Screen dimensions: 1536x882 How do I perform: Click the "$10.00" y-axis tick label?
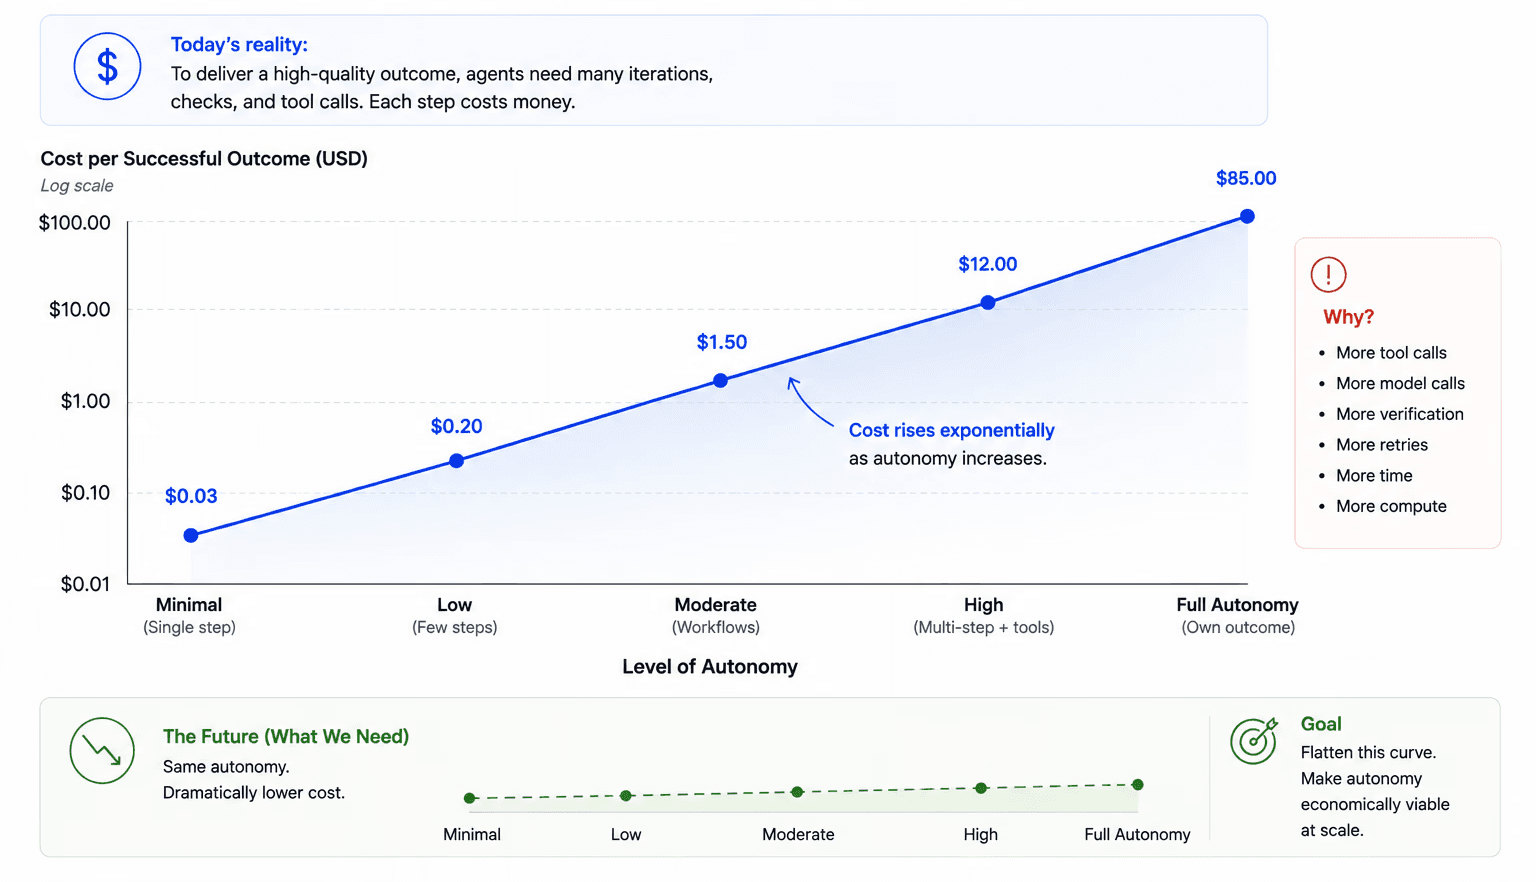(x=80, y=310)
